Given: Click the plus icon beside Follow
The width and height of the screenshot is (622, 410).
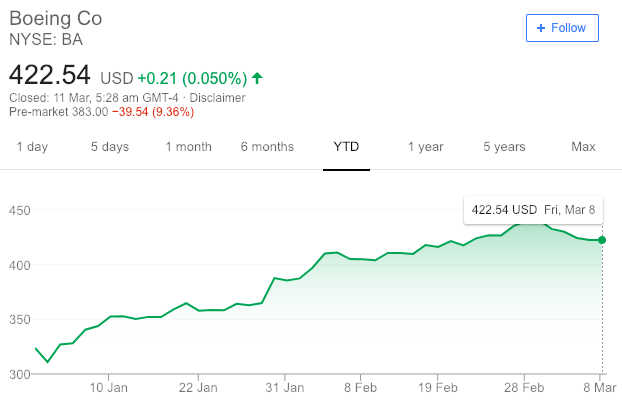Looking at the screenshot, I should [541, 28].
